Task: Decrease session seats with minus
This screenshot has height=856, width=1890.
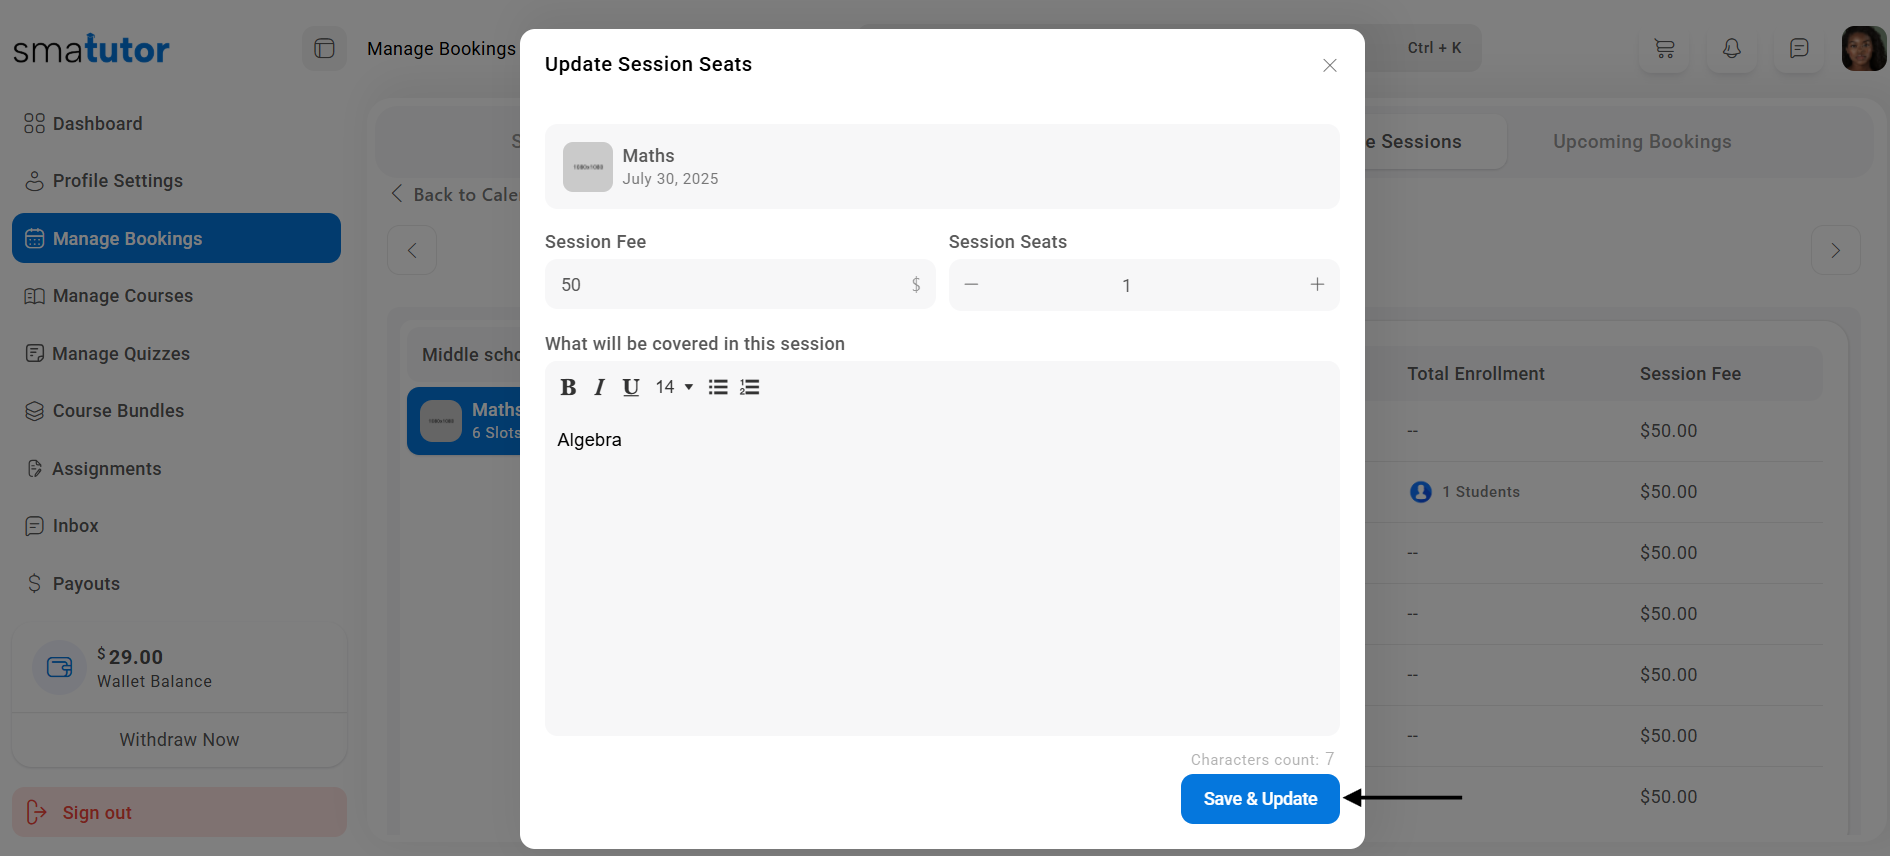Action: point(971,285)
